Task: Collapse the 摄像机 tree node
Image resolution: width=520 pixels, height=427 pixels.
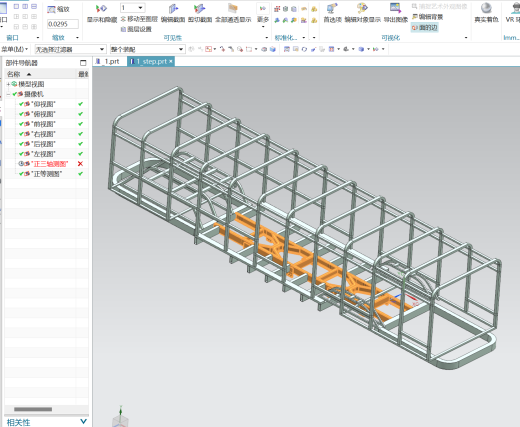Action: pos(8,94)
